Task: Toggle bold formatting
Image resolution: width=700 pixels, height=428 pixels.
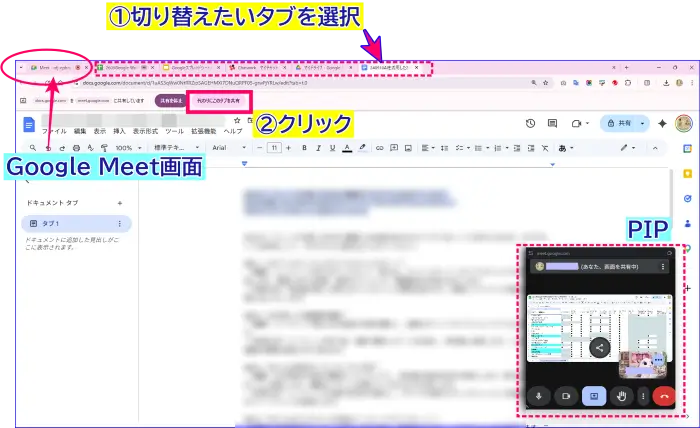Action: pyautogui.click(x=304, y=148)
